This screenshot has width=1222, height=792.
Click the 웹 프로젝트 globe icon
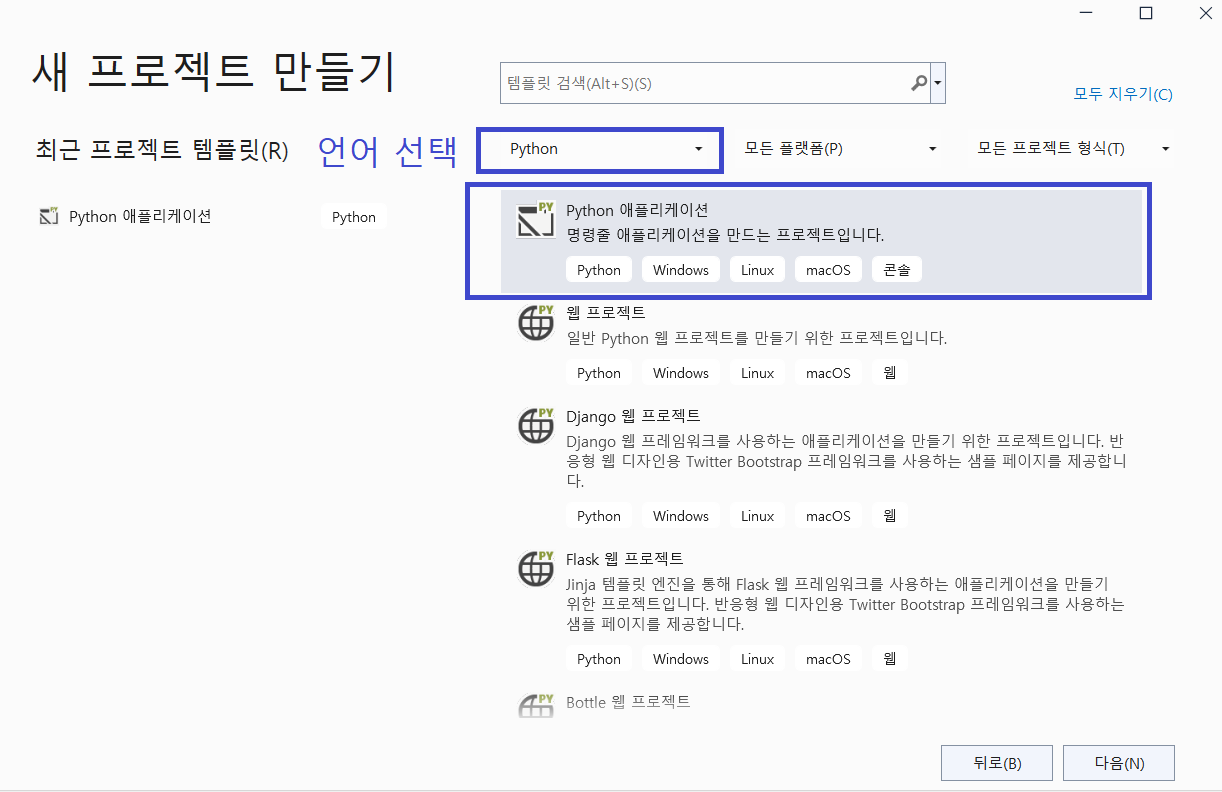coord(535,322)
